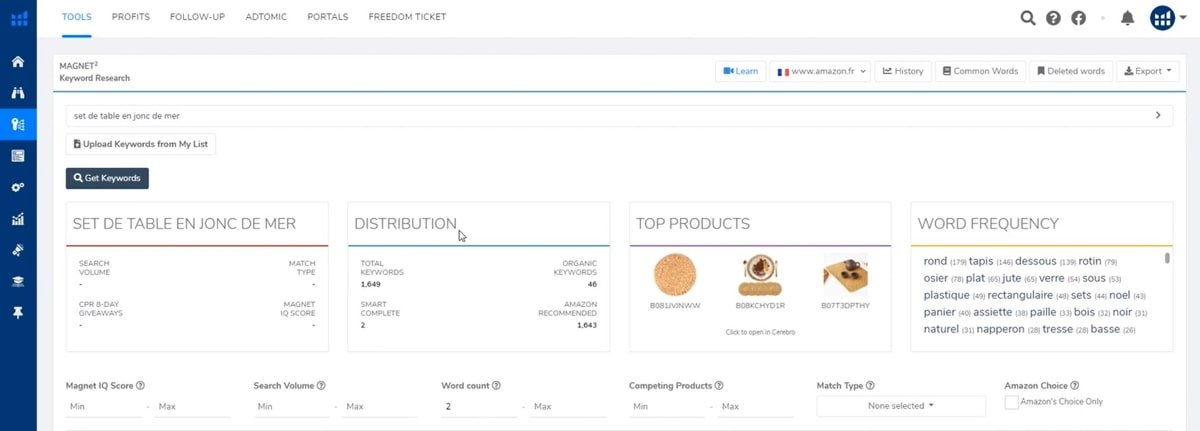Click the Get Keywords button
Viewport: 1200px width, 431px height.
pos(107,178)
